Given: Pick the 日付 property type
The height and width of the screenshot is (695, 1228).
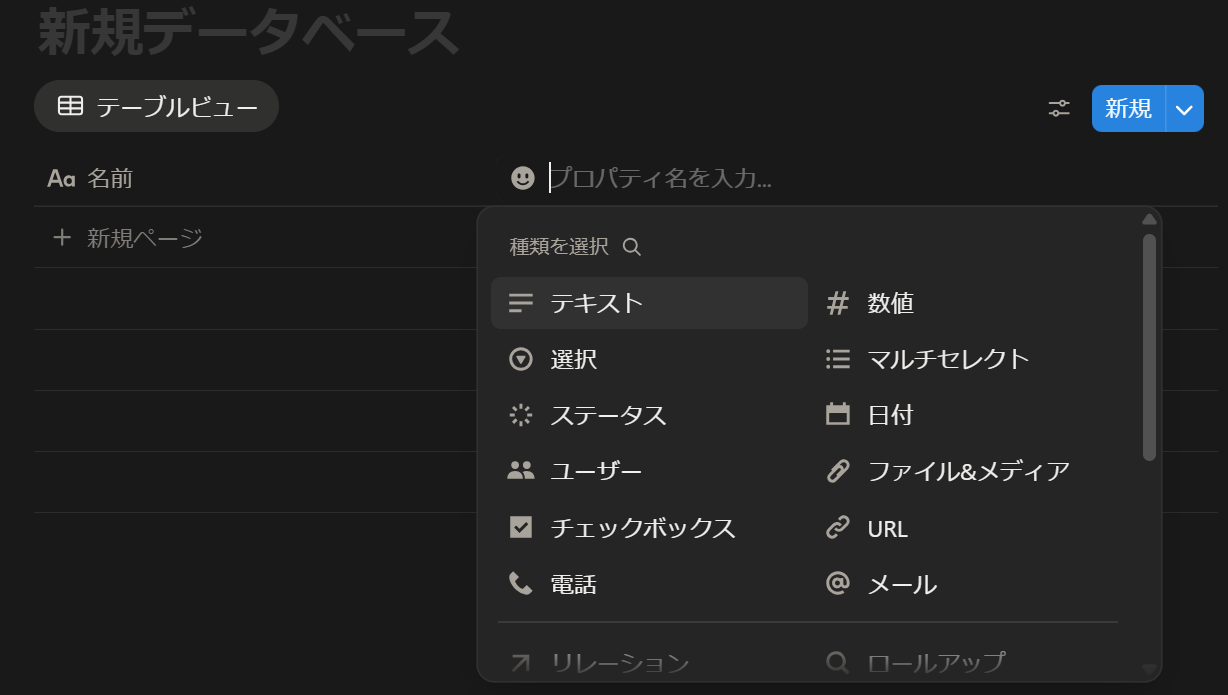Looking at the screenshot, I should tap(966, 415).
